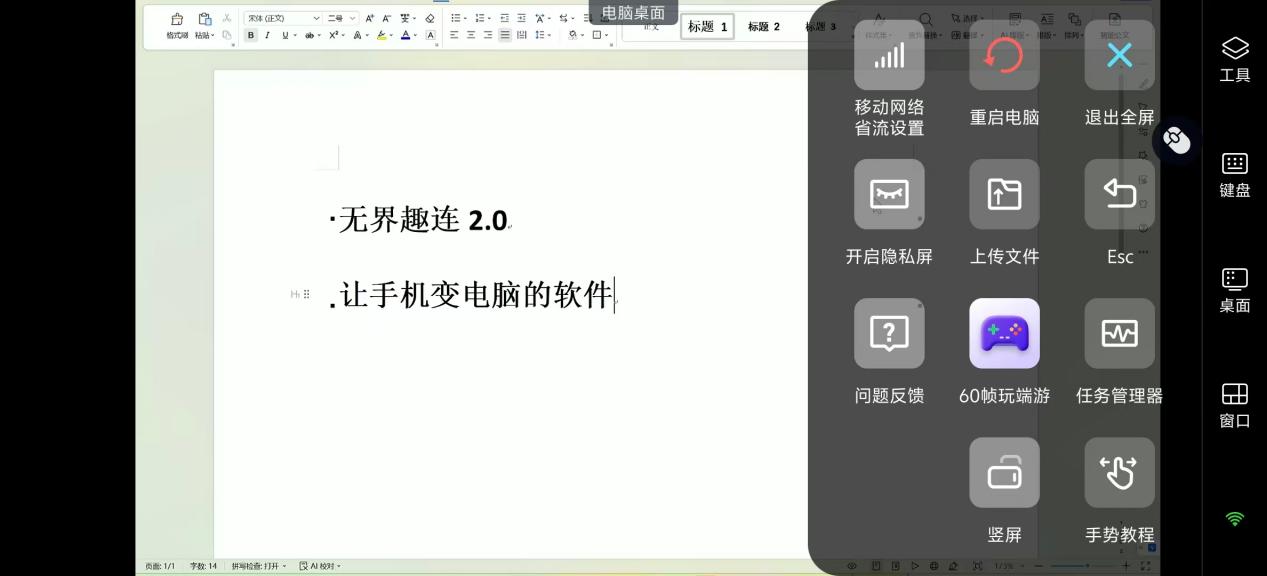Click the 电脑桌面 label at top

point(633,12)
